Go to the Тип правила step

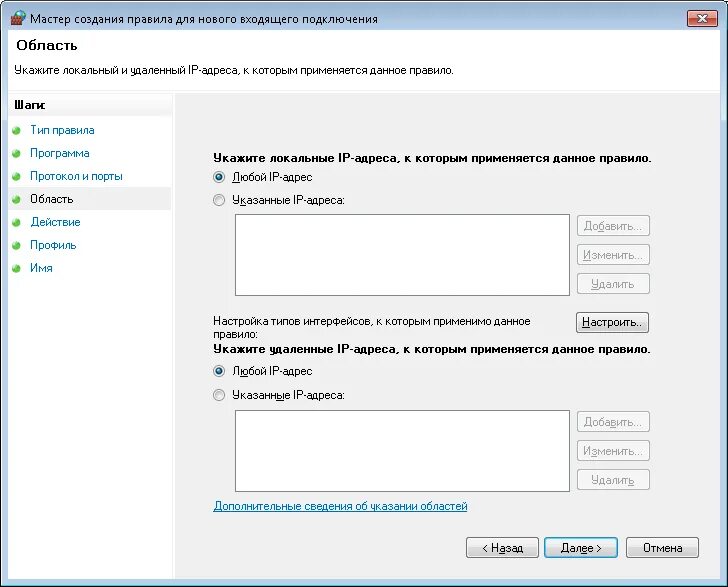point(62,130)
